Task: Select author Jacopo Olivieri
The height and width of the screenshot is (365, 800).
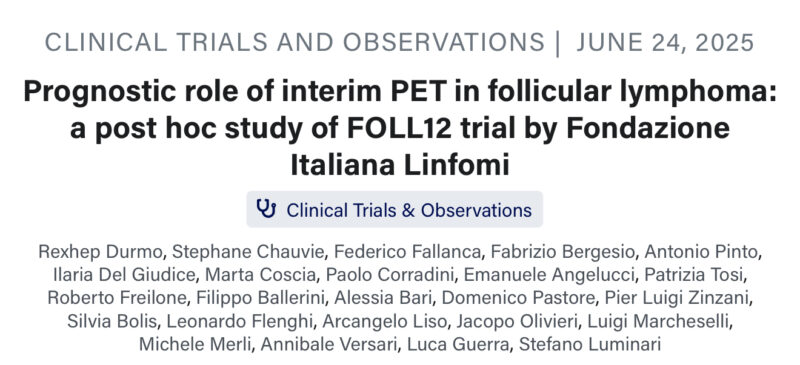Action: [x=517, y=321]
